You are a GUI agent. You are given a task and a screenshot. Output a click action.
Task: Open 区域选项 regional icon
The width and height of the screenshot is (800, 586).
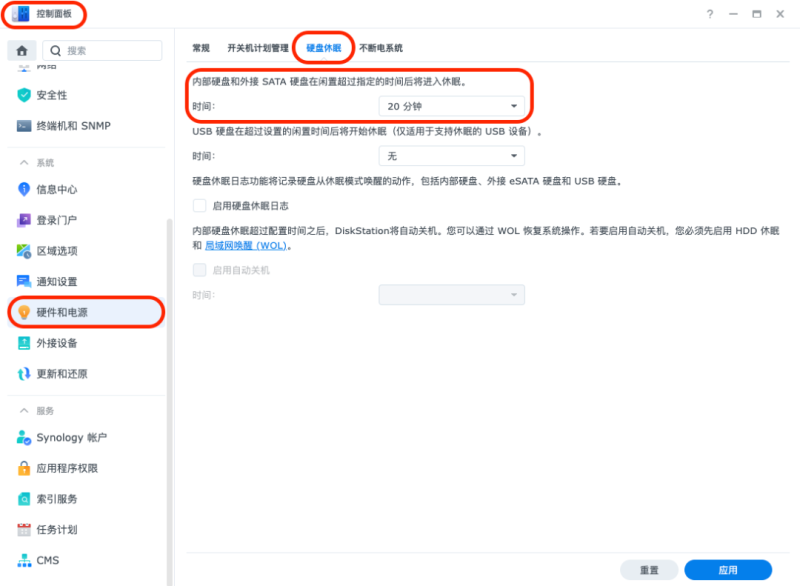click(24, 251)
